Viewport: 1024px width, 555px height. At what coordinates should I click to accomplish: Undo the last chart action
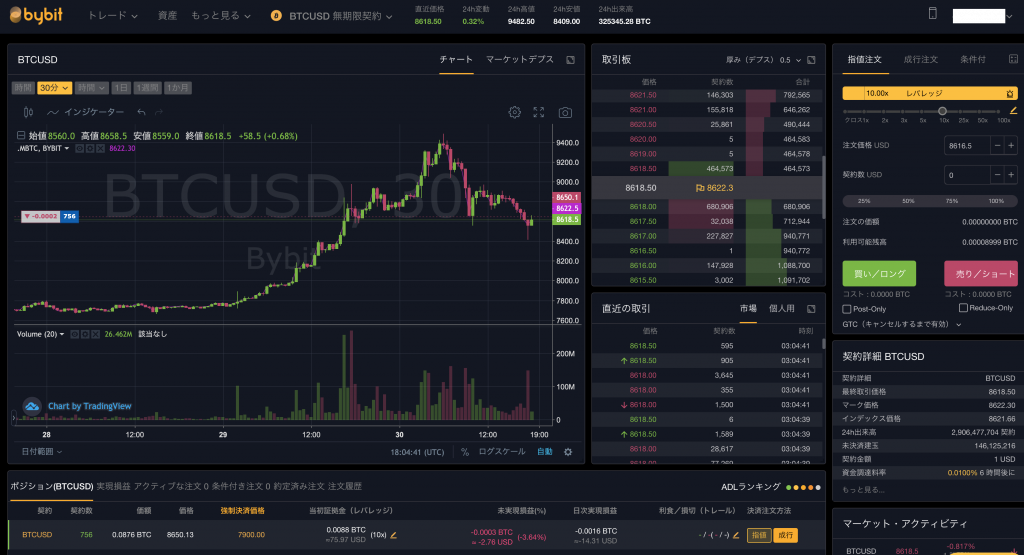pyautogui.click(x=141, y=112)
